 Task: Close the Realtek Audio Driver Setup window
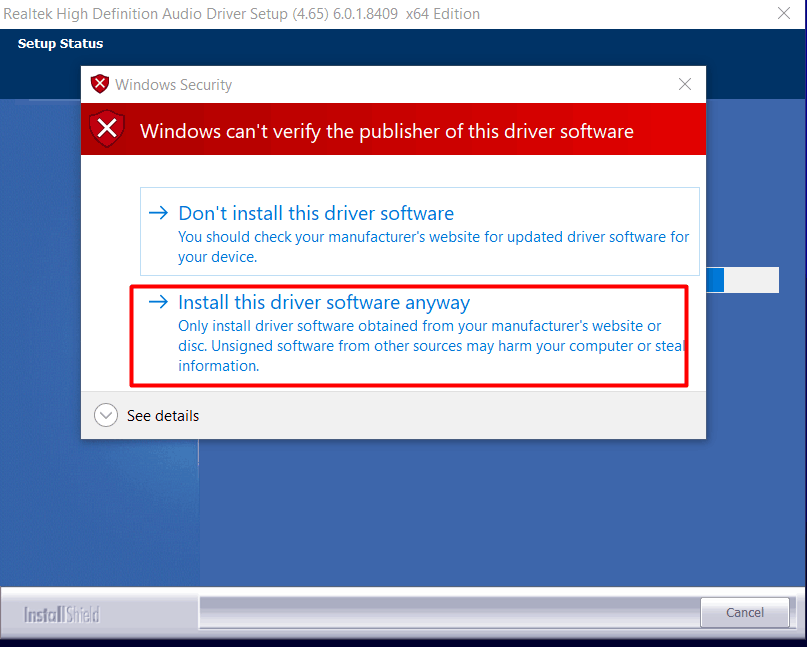tap(783, 13)
